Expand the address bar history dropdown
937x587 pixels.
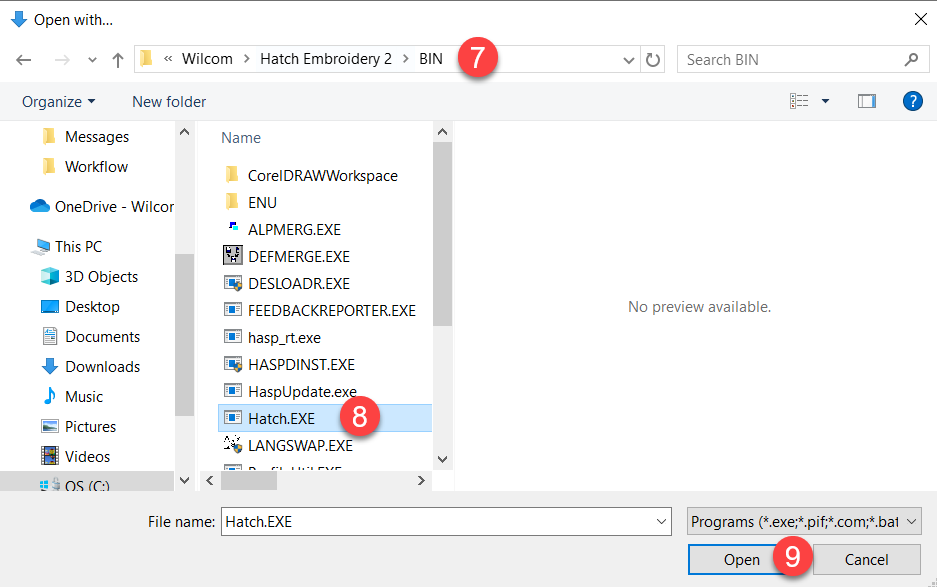[x=629, y=60]
